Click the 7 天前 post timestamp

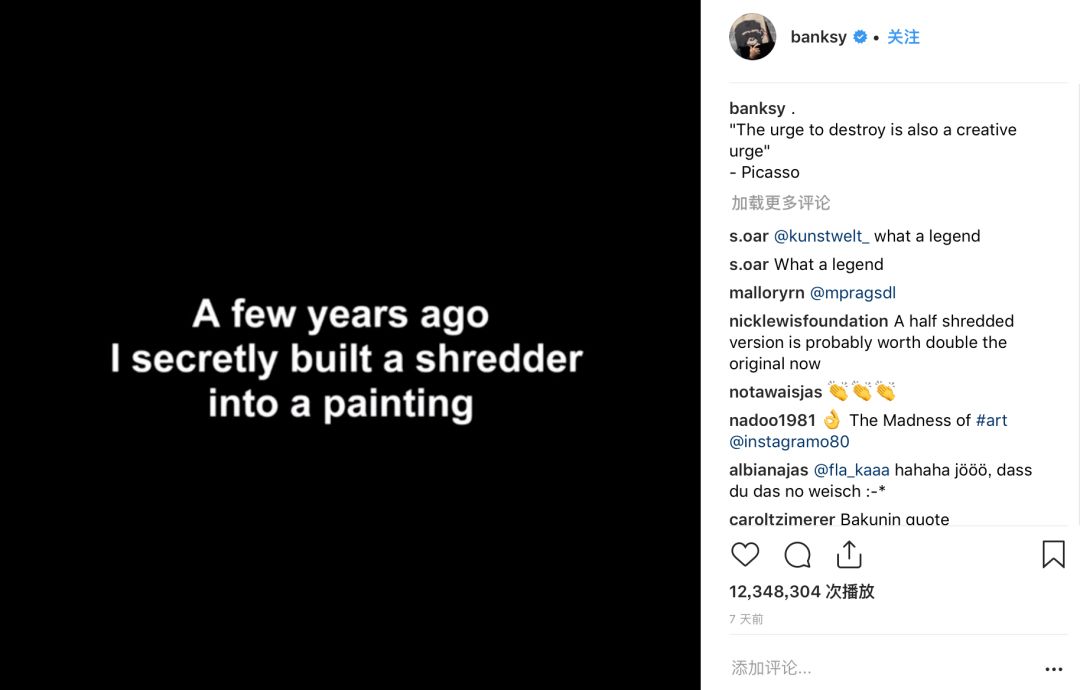746,620
